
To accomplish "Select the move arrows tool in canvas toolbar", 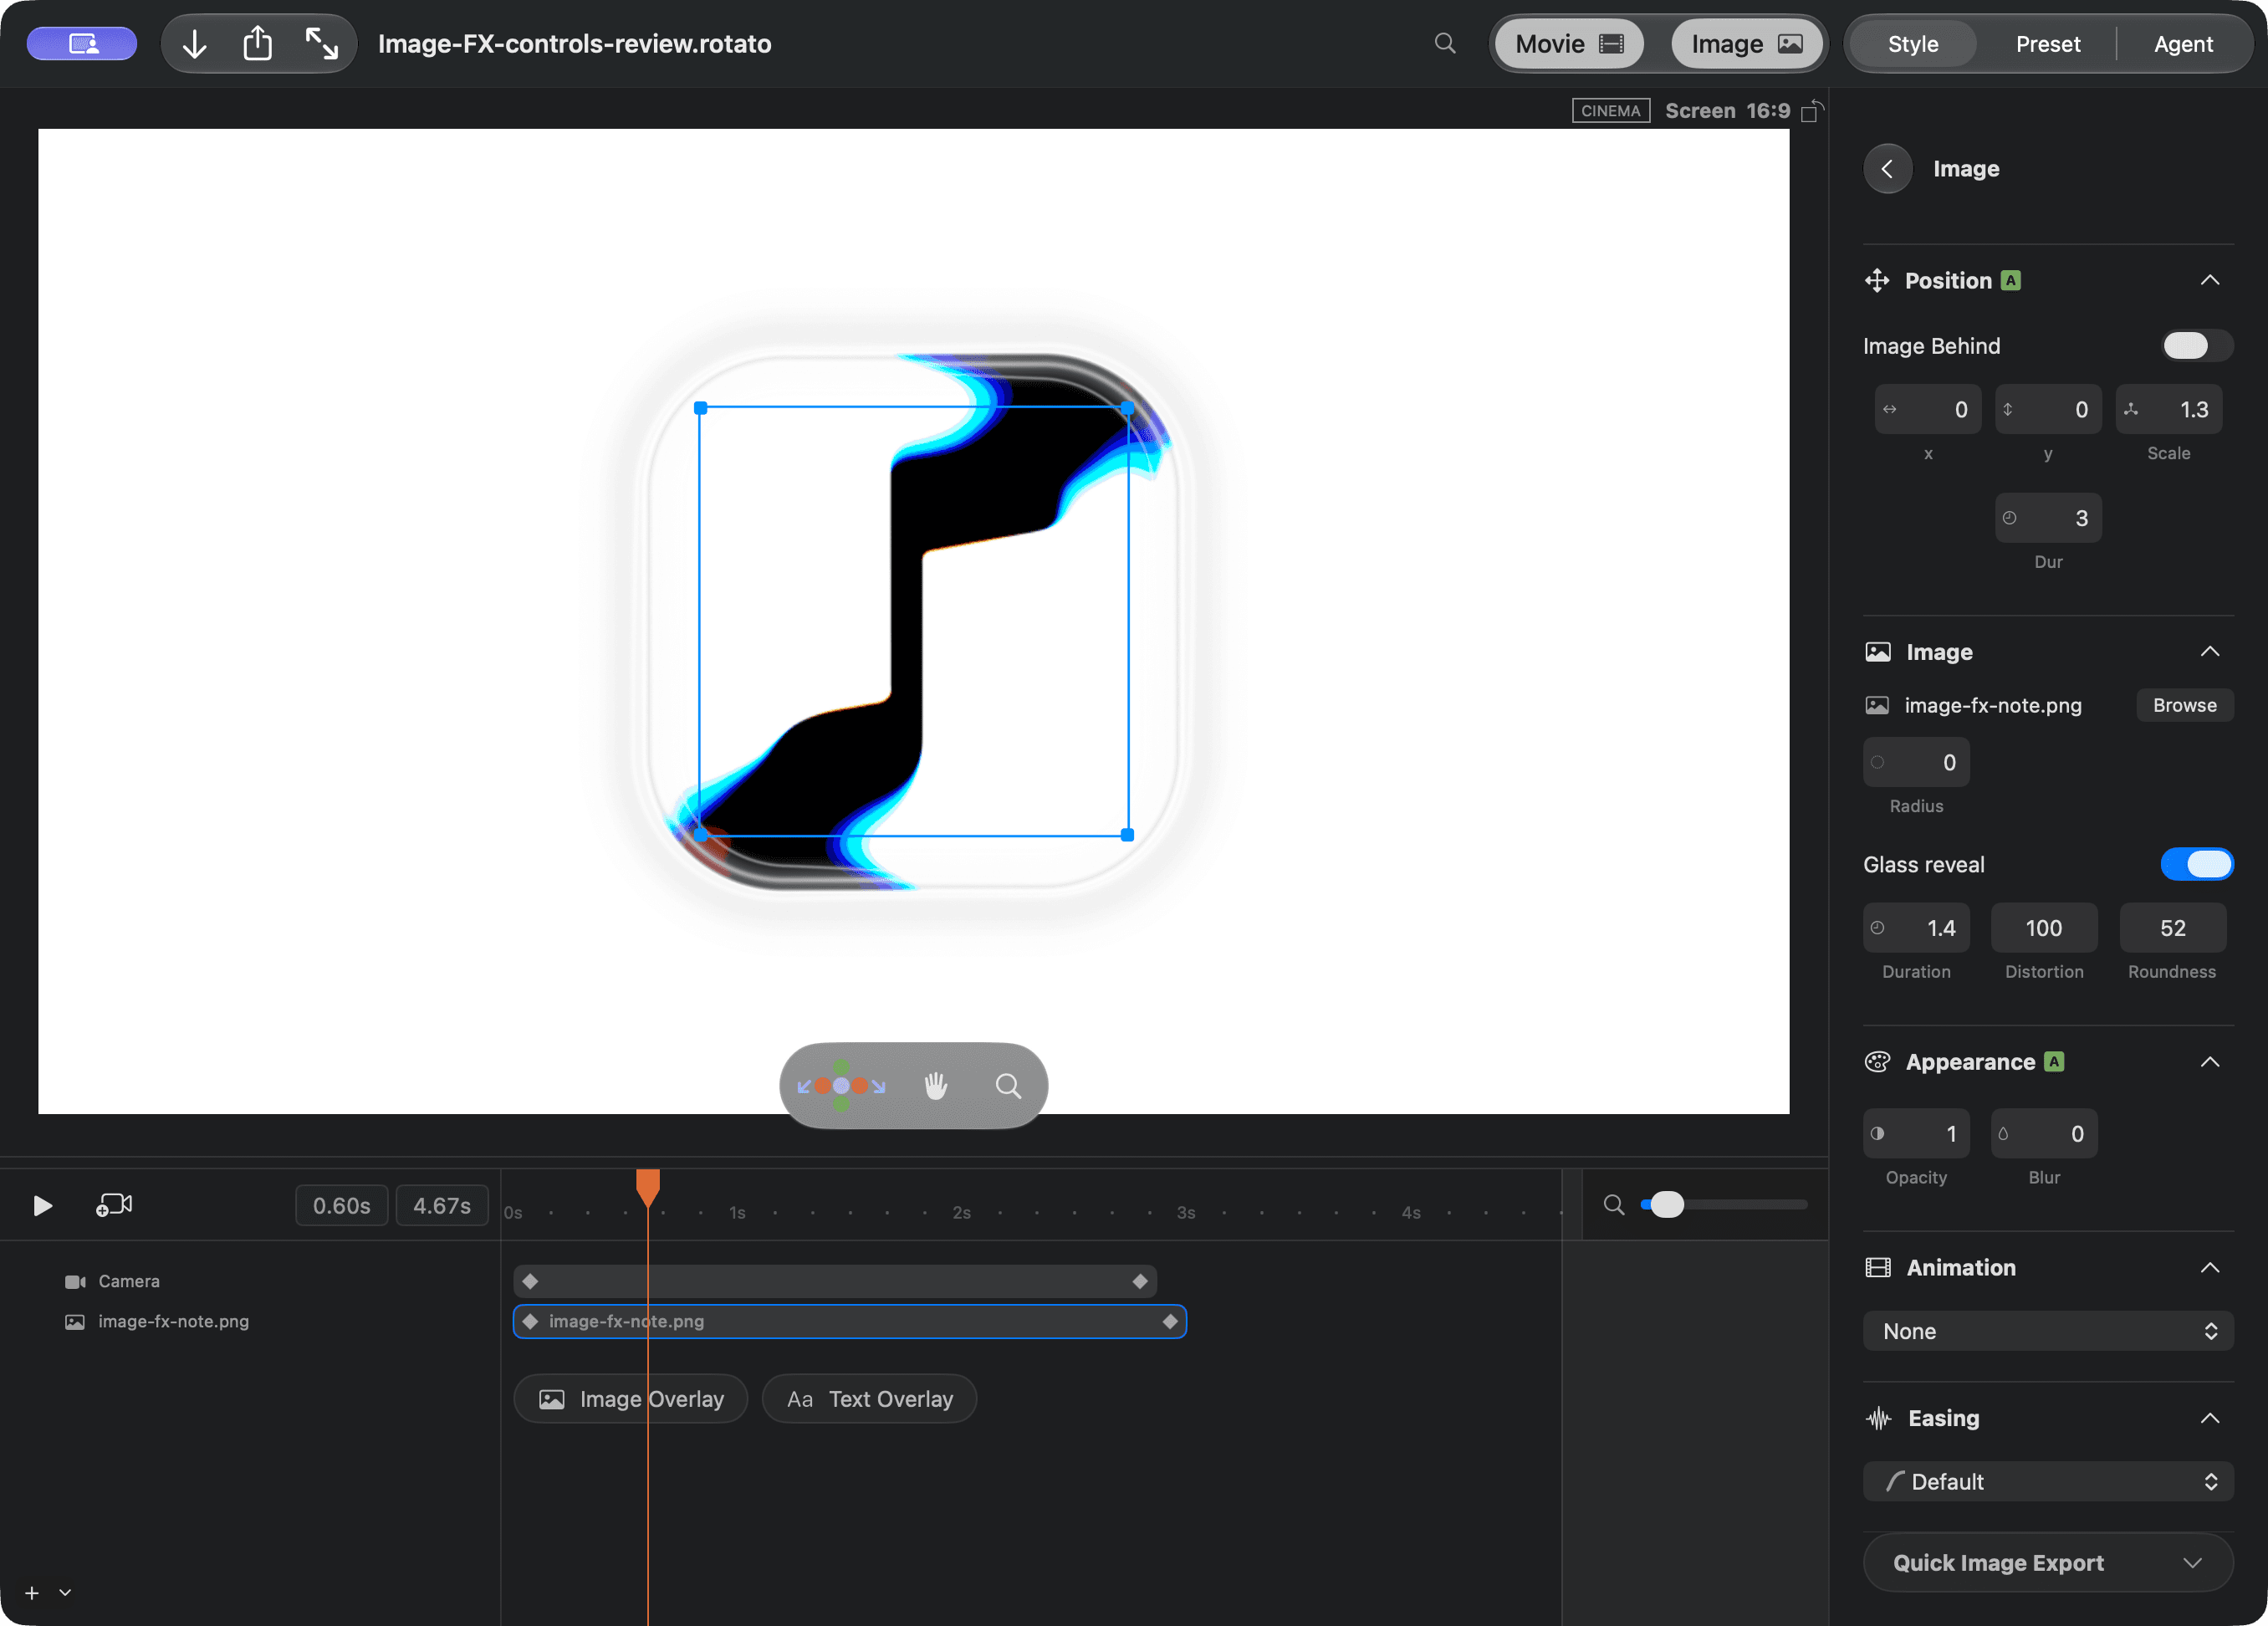I will (841, 1086).
